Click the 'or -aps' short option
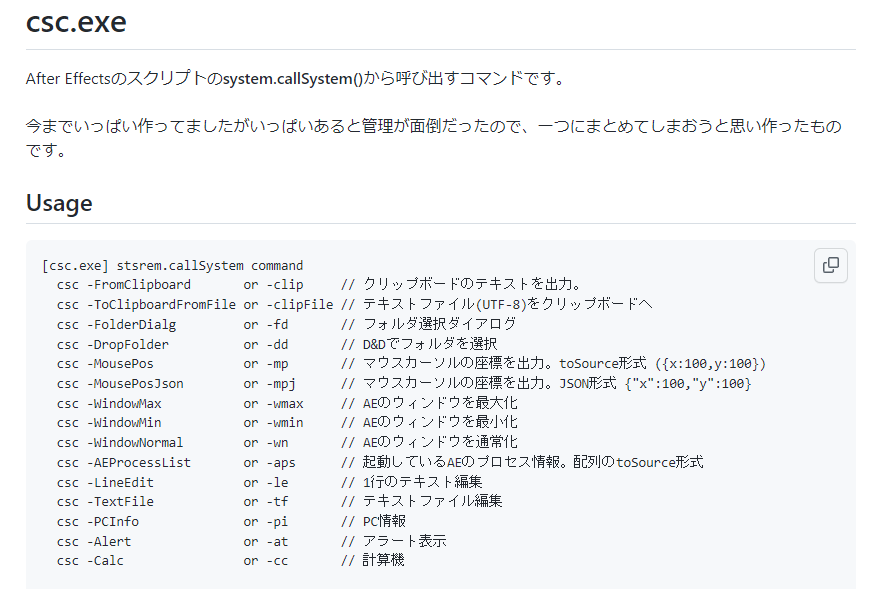This screenshot has width=878, height=589. 269,463
